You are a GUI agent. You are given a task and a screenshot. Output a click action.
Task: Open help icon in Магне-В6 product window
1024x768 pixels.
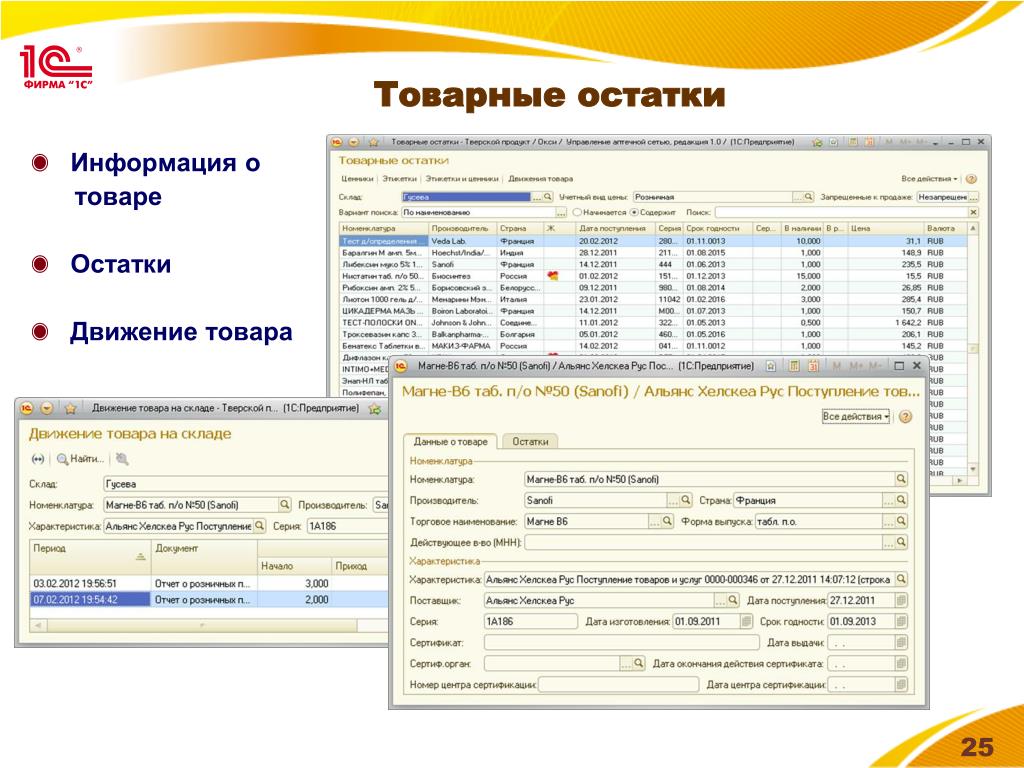coord(905,417)
